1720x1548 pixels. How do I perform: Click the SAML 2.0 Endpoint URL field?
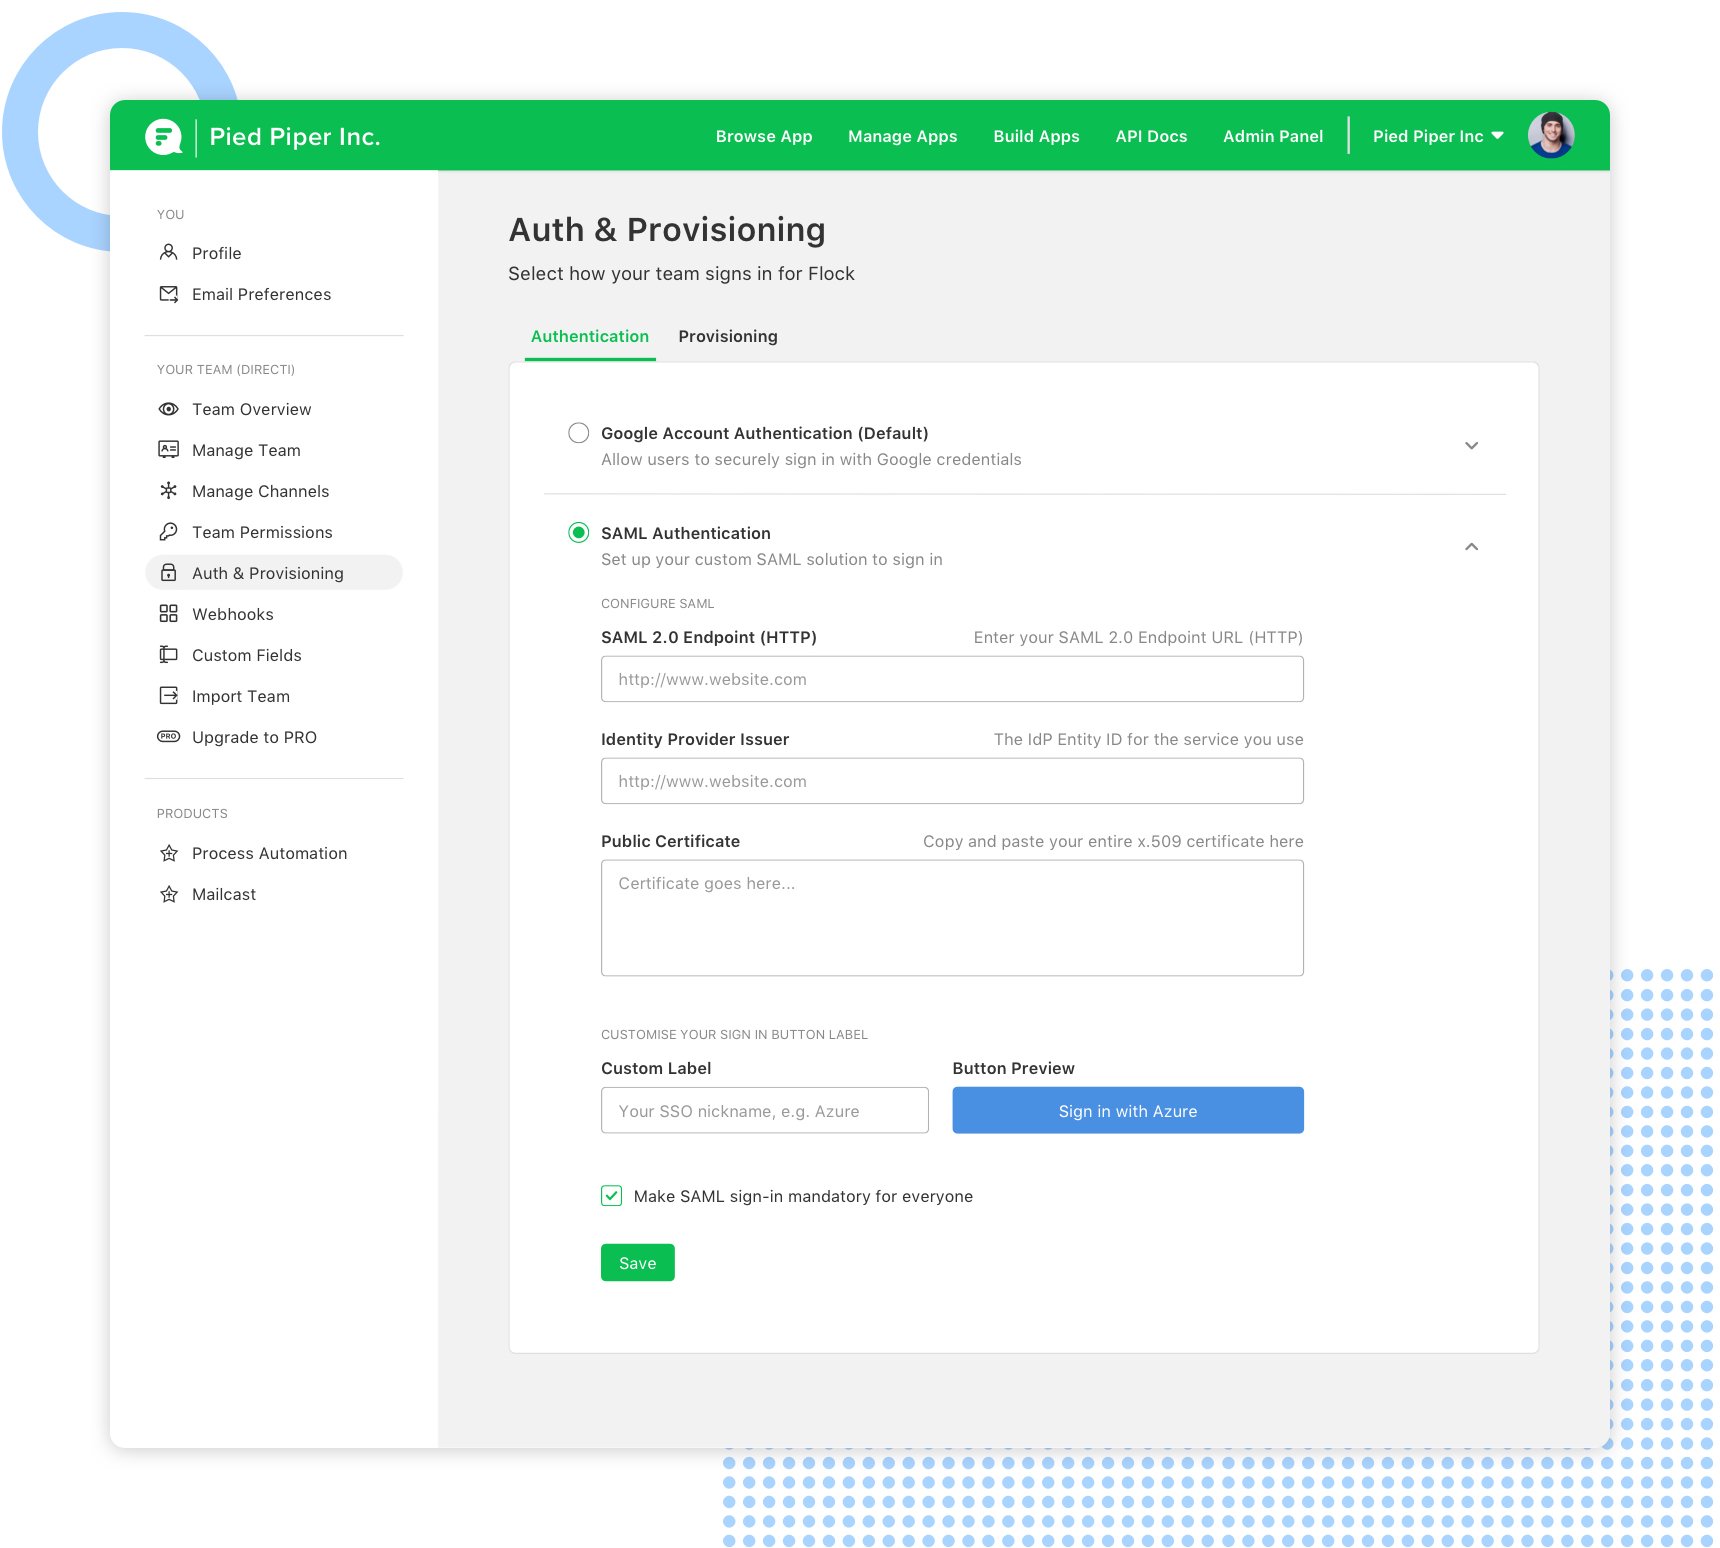[x=951, y=679]
